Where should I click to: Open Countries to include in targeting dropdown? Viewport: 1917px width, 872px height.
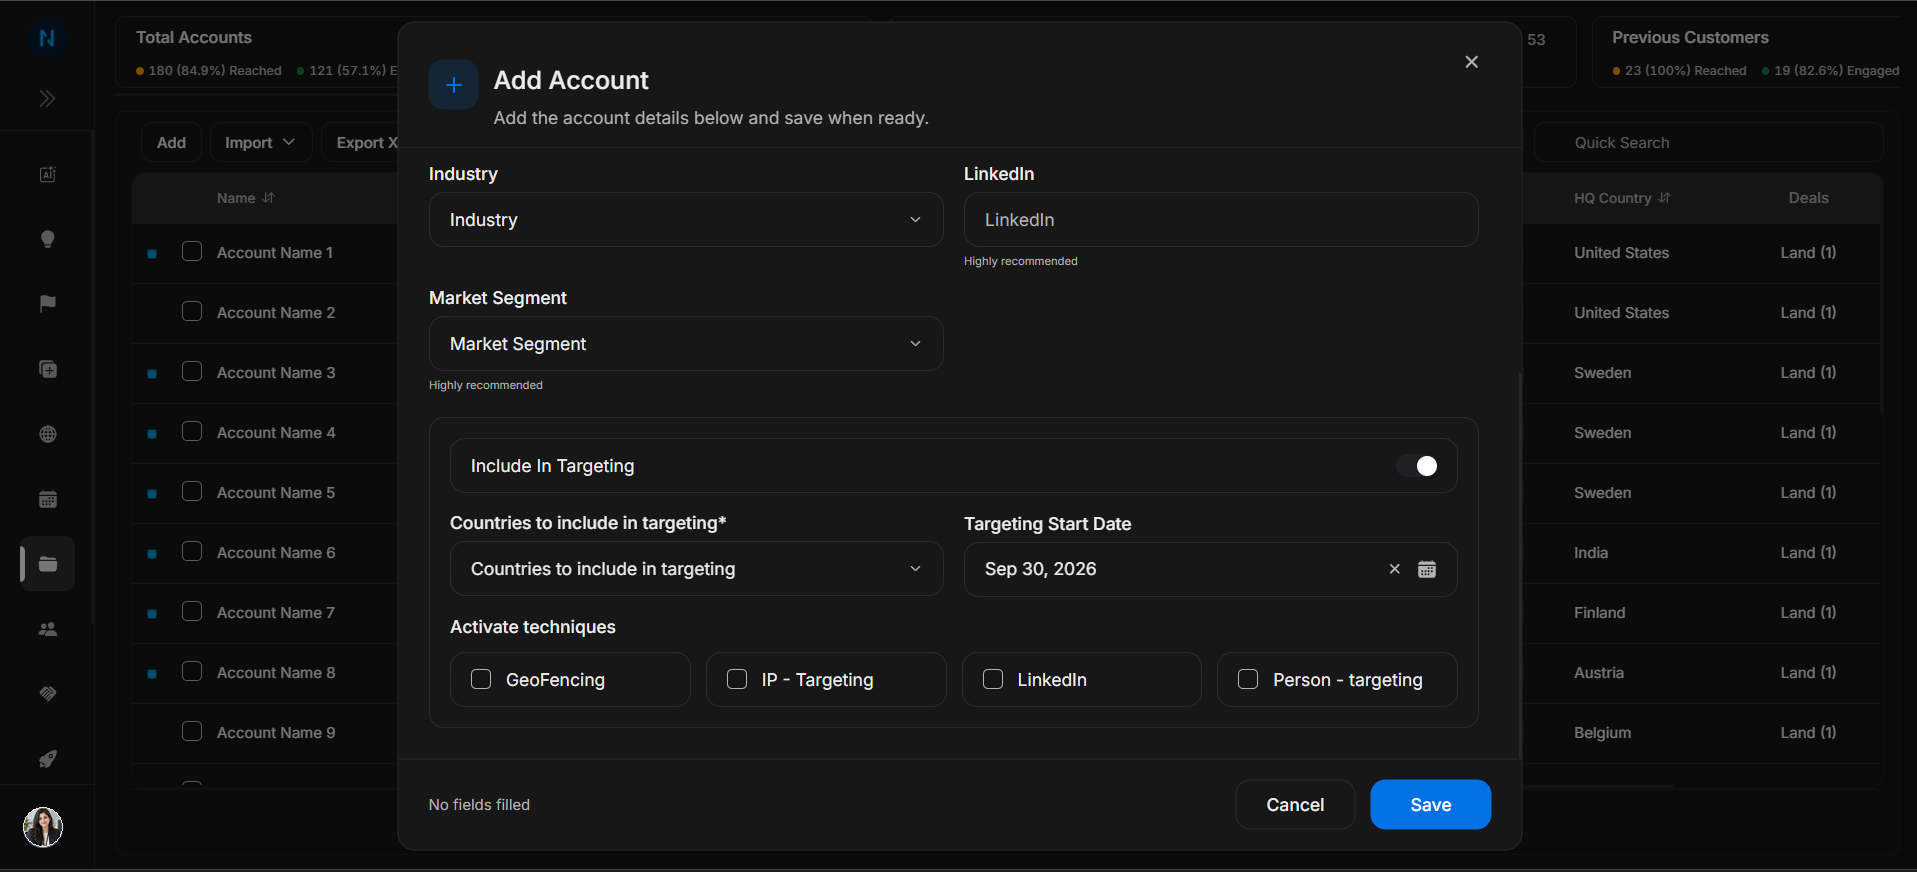[697, 569]
